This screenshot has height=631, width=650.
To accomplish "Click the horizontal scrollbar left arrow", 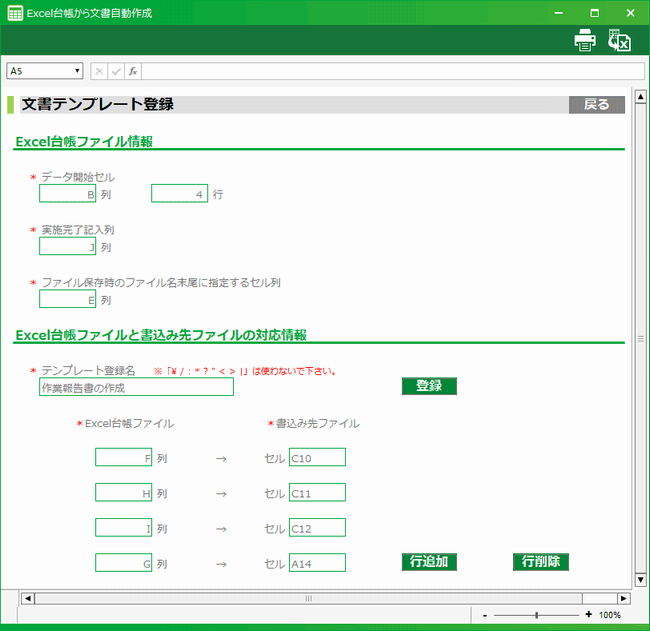I will coord(28,598).
